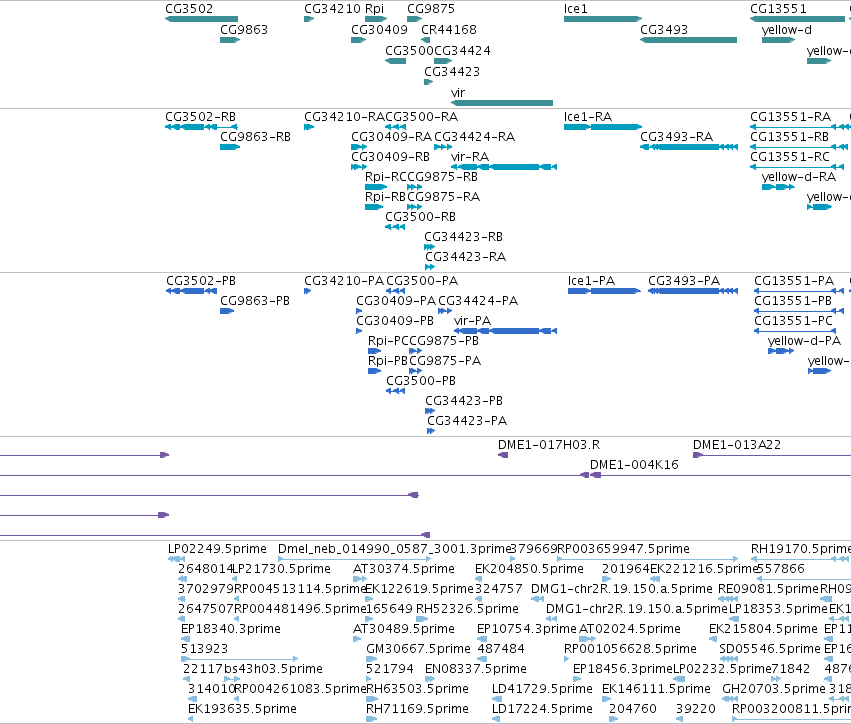Select the CG34424-RA transcript label
Image resolution: width=851 pixels, height=724 pixels.
point(475,137)
